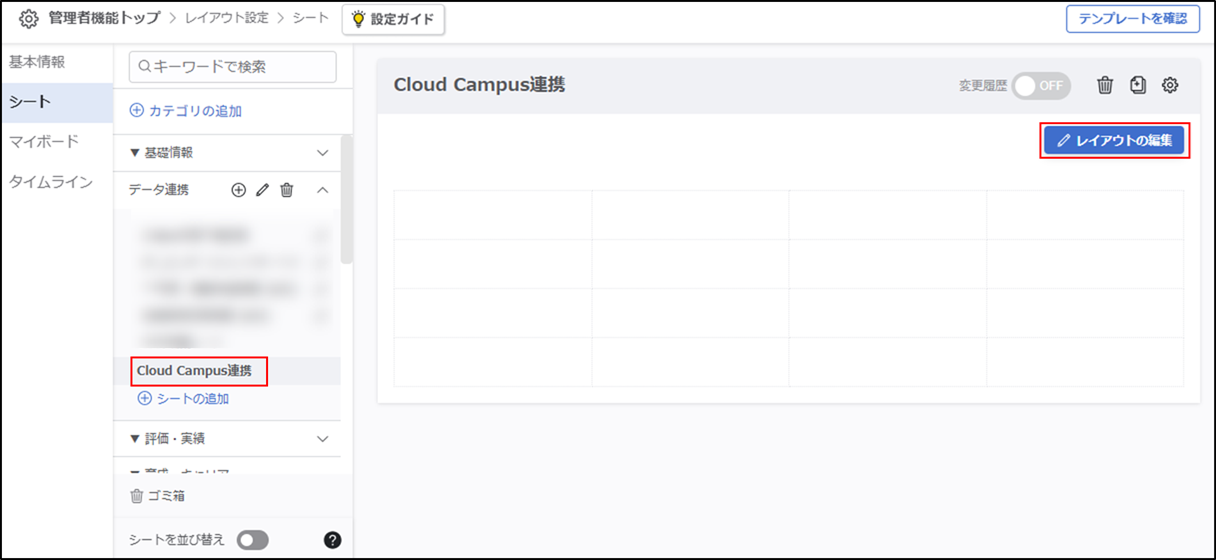This screenshot has height=560, width=1216.
Task: Click the gear icon beside 管理者機能トップ
Action: coord(29,19)
